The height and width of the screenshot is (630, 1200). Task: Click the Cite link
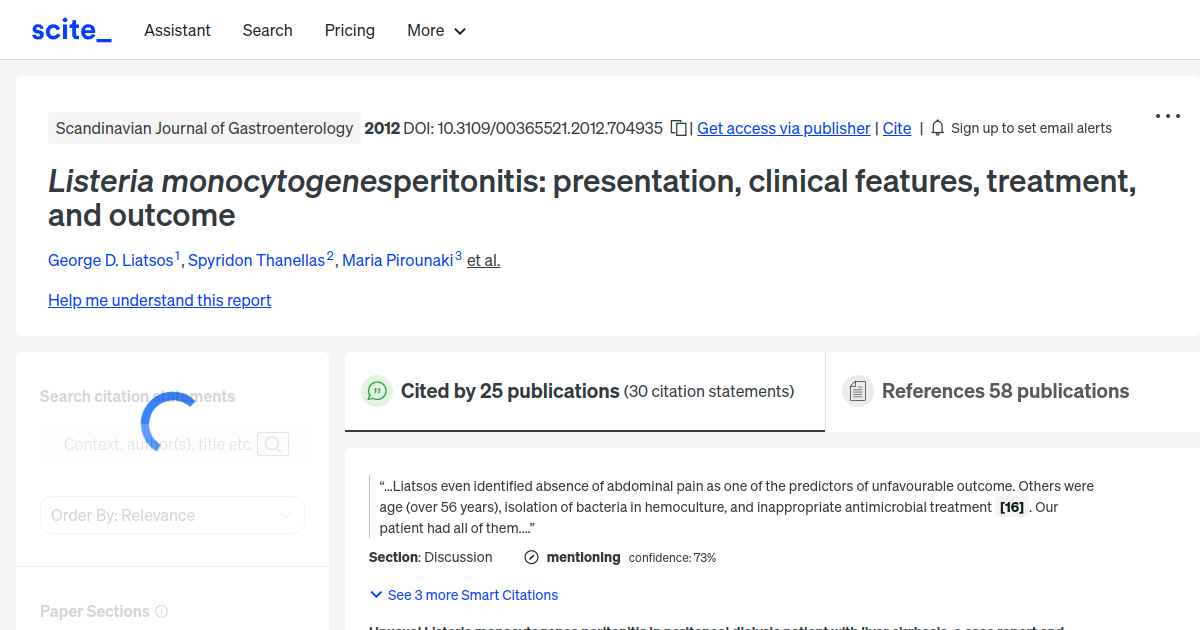coord(896,128)
